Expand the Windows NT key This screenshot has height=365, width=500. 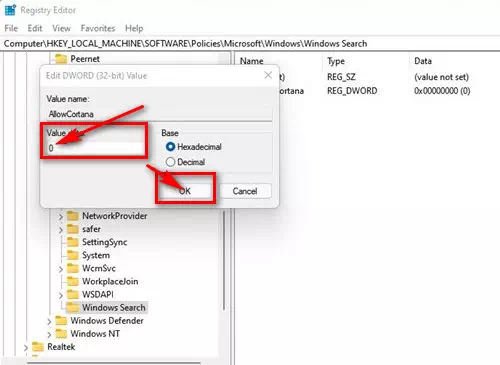point(49,334)
